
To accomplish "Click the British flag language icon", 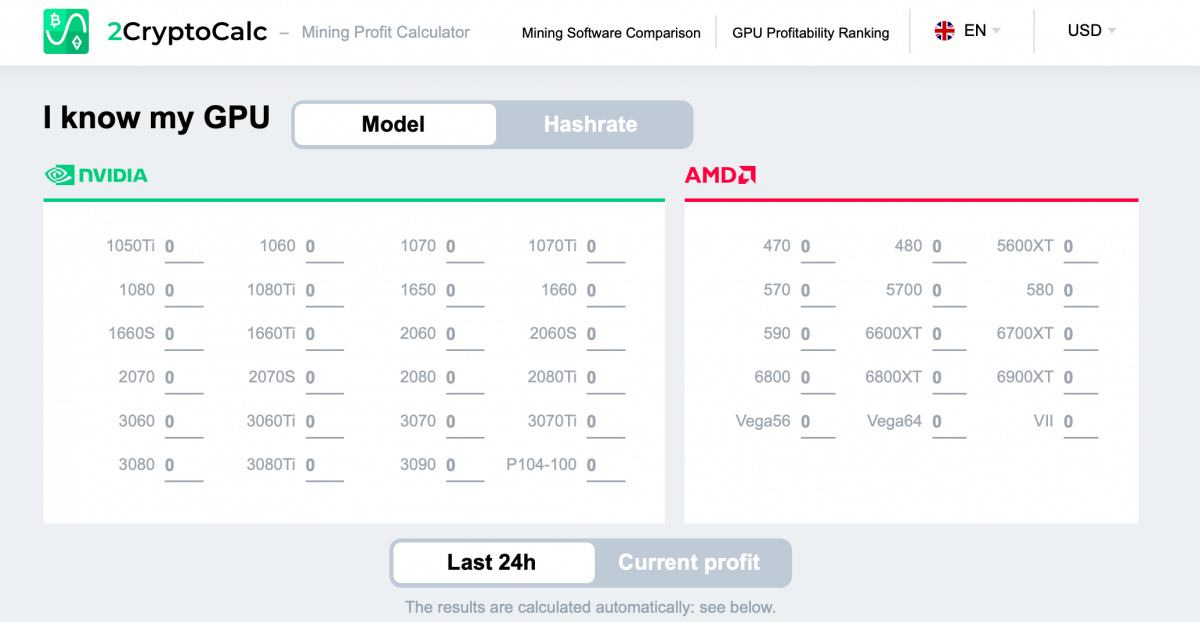I will (943, 30).
